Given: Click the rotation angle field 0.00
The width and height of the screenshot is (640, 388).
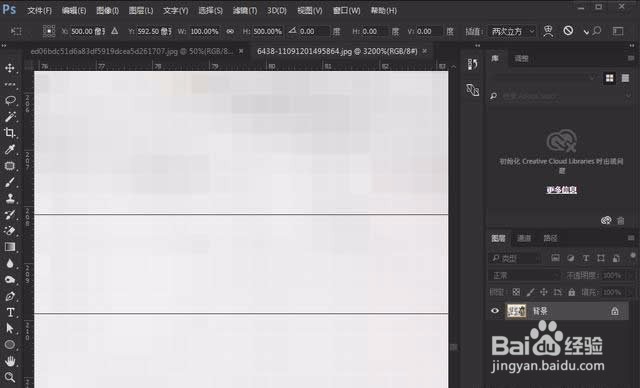Looking at the screenshot, I should tap(313, 31).
